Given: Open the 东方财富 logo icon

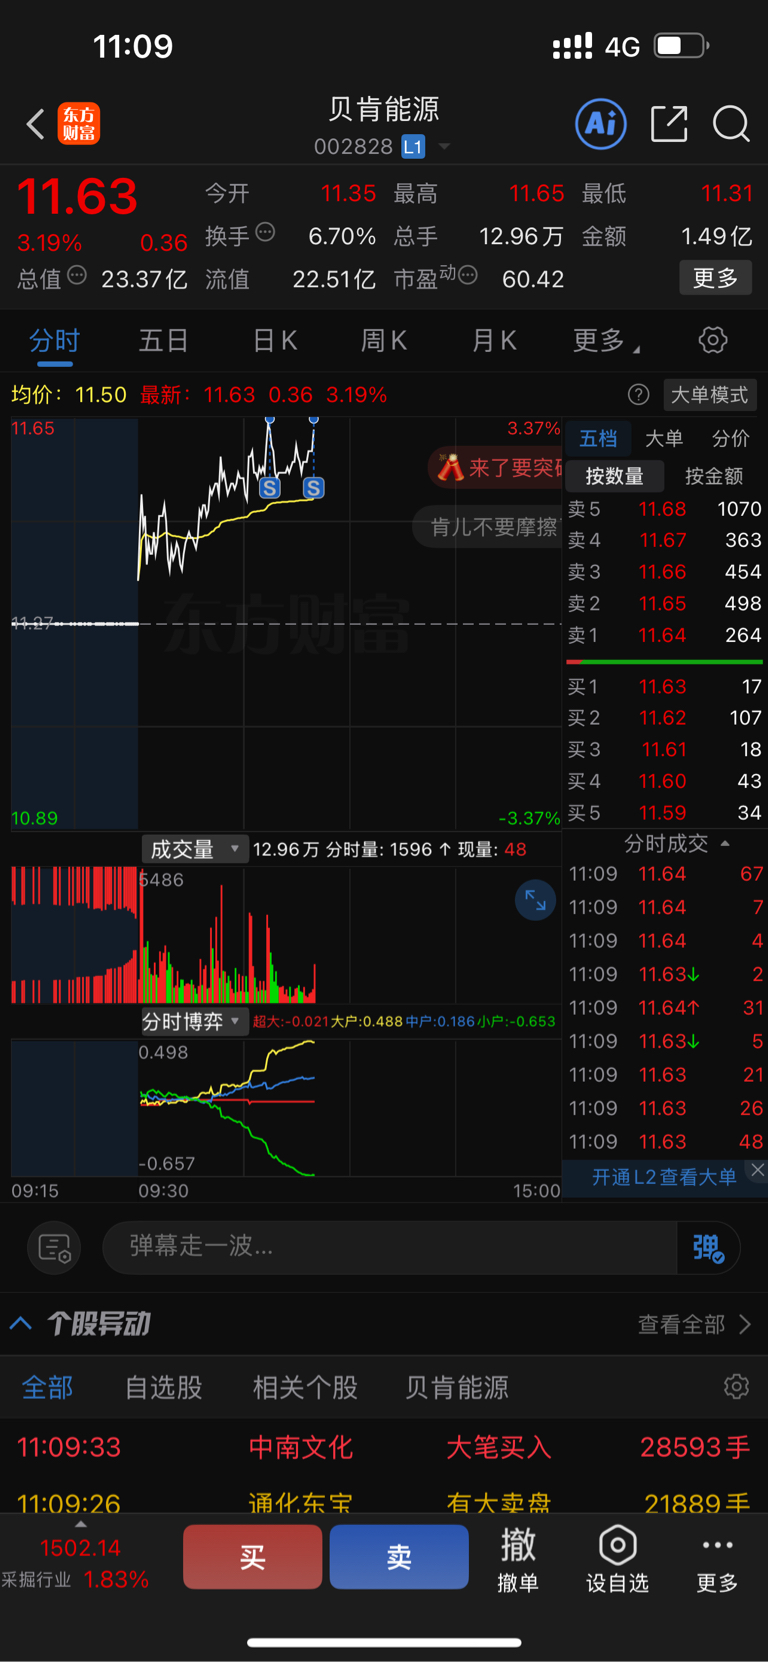Looking at the screenshot, I should click(x=79, y=124).
